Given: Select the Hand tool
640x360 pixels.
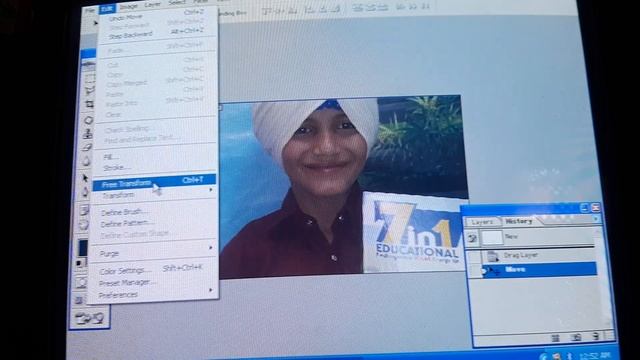Looking at the screenshot, I should (x=83, y=225).
